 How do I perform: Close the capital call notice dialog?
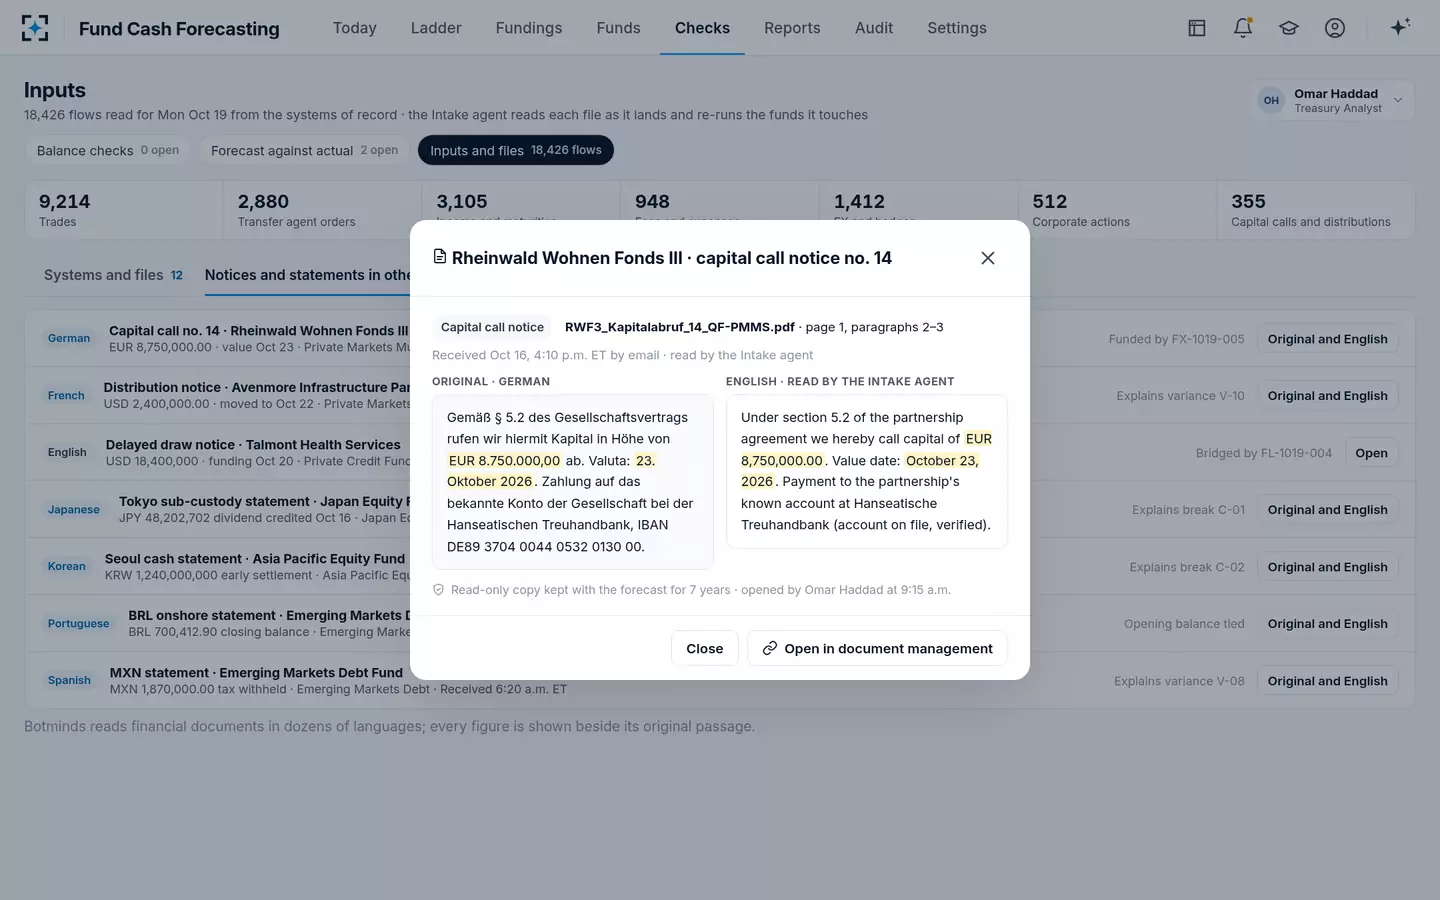coord(988,258)
